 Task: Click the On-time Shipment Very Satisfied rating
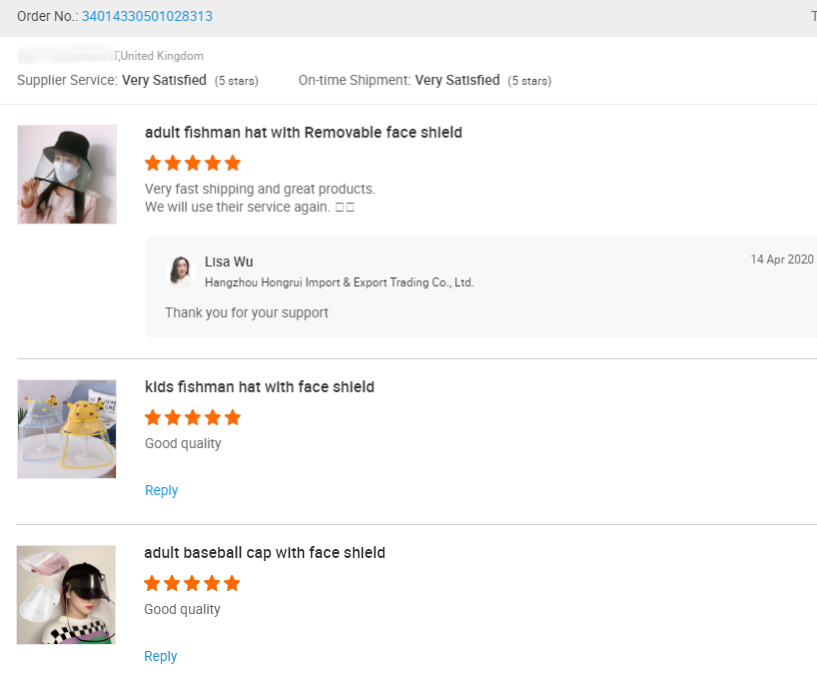click(x=457, y=80)
